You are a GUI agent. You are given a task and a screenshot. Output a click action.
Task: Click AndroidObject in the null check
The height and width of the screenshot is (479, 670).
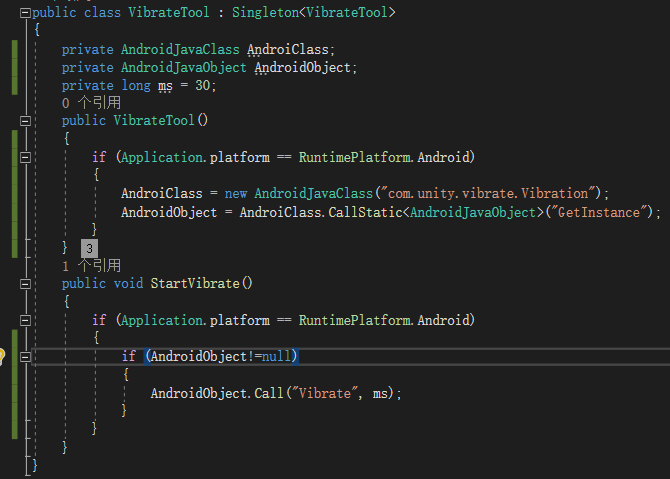199,356
